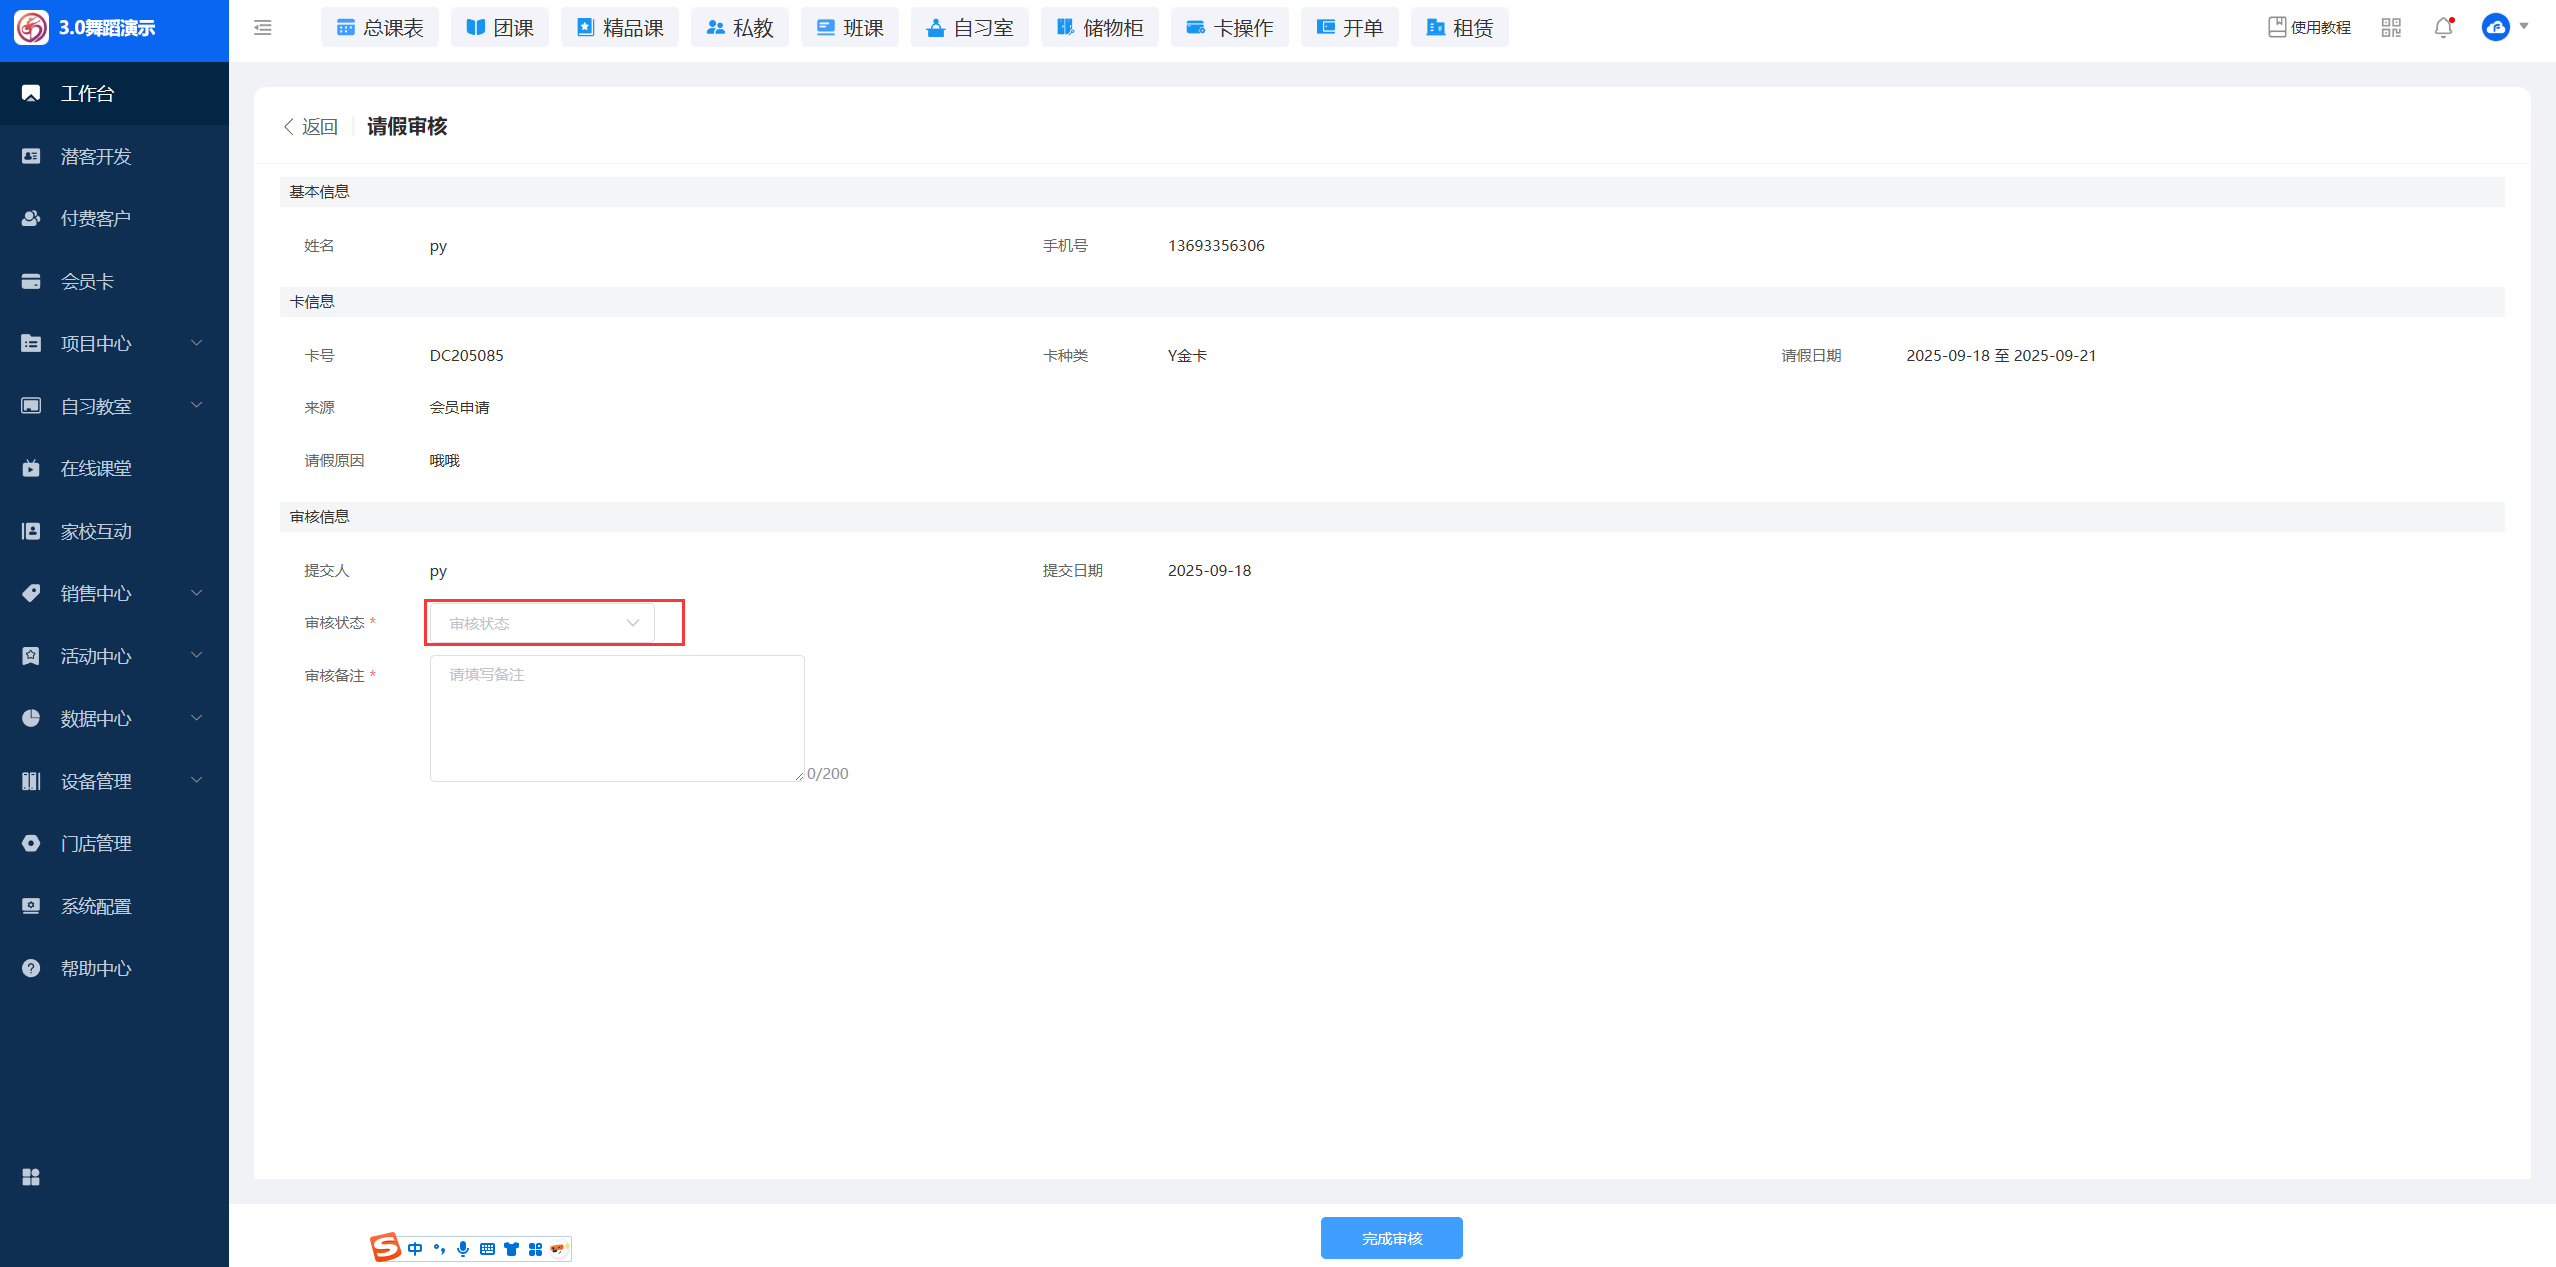This screenshot has height=1267, width=2556.
Task: Select 会员卡 in the sidebar
Action: click(x=88, y=282)
